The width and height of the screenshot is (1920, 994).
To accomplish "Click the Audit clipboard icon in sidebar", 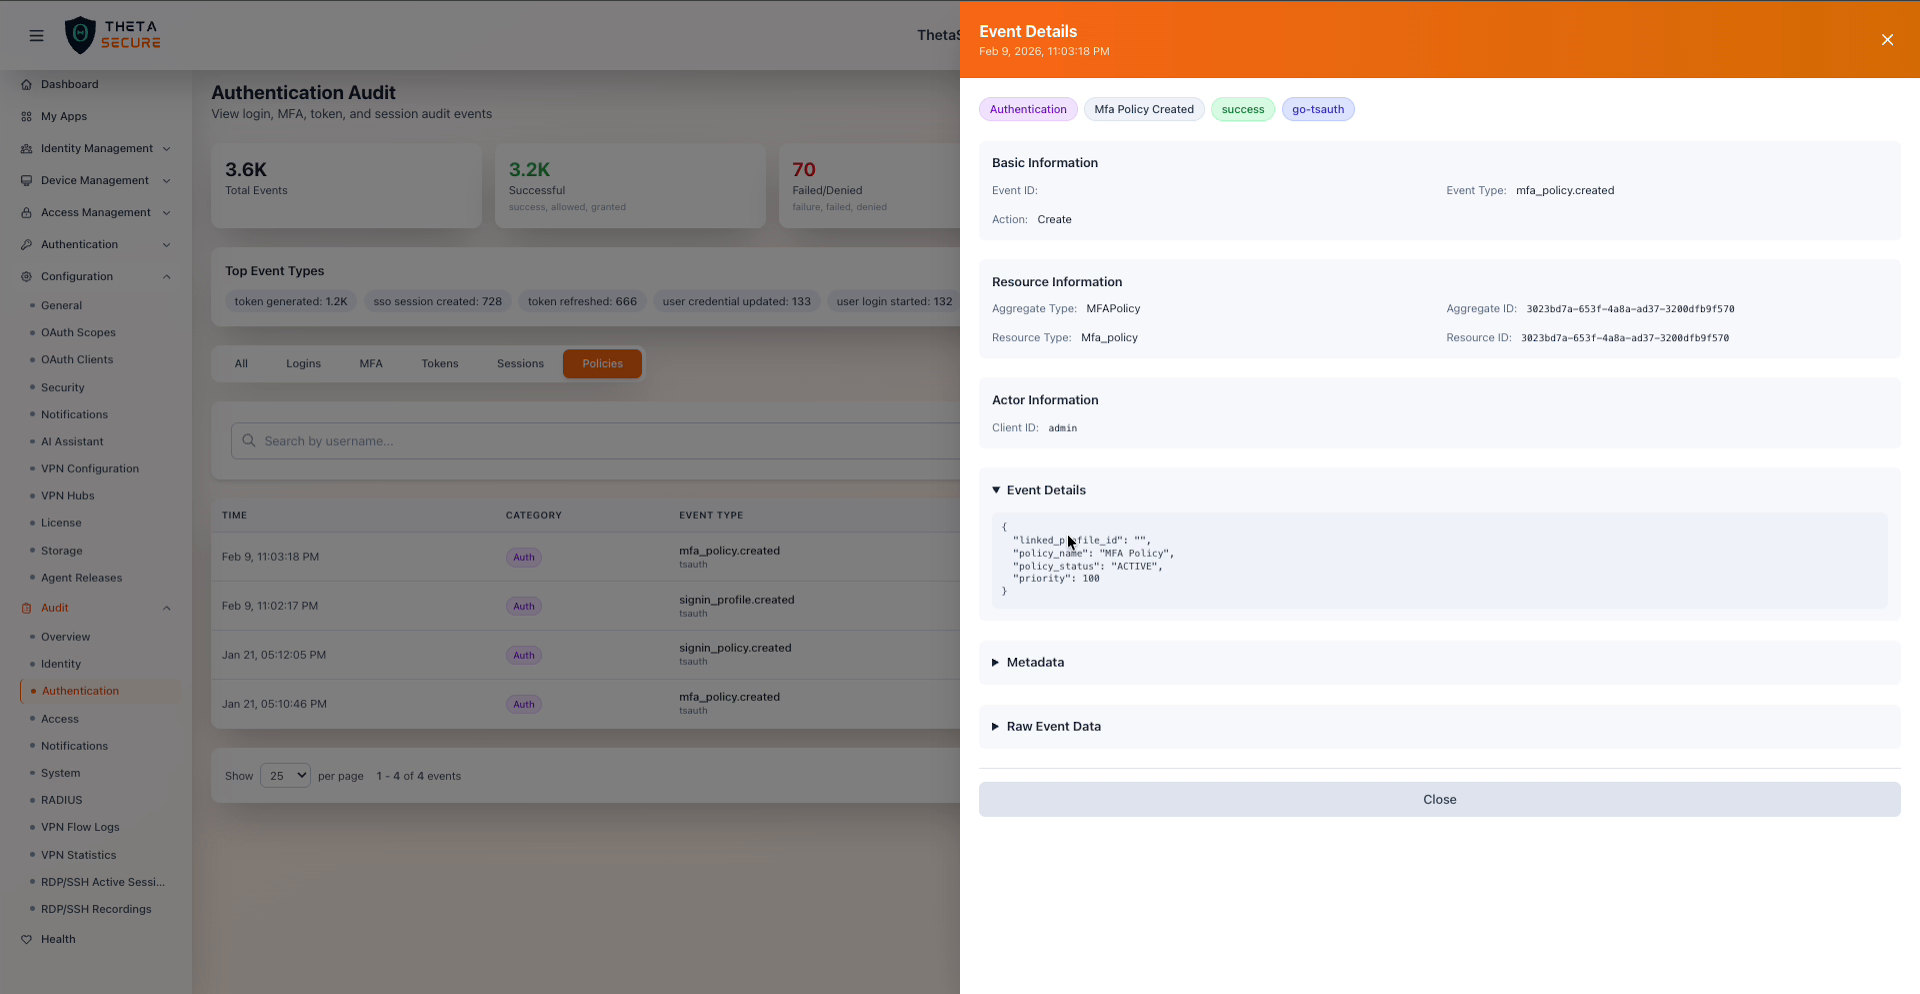I will [27, 608].
